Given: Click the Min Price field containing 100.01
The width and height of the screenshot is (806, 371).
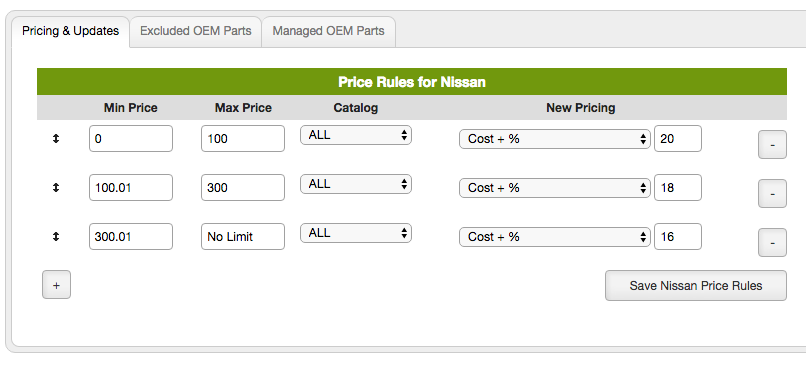Looking at the screenshot, I should pyautogui.click(x=131, y=188).
